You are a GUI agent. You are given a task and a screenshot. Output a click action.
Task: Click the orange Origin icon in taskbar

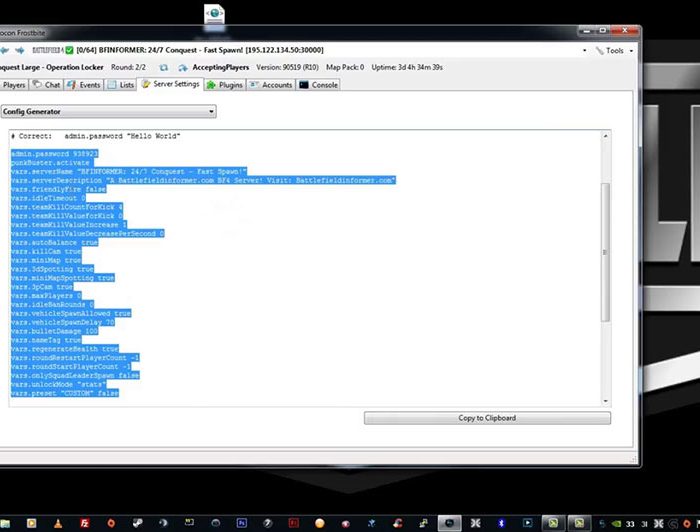tap(111, 523)
